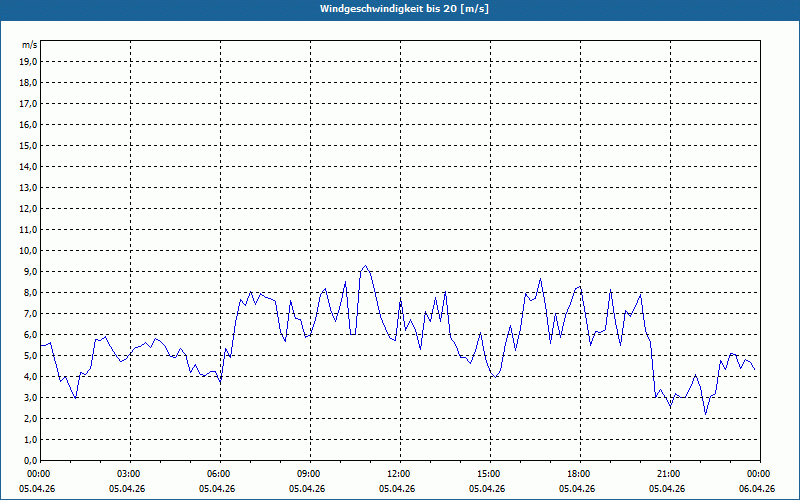Select the "6,0" y-axis label
Viewport: 800px width, 500px height.
(30, 335)
